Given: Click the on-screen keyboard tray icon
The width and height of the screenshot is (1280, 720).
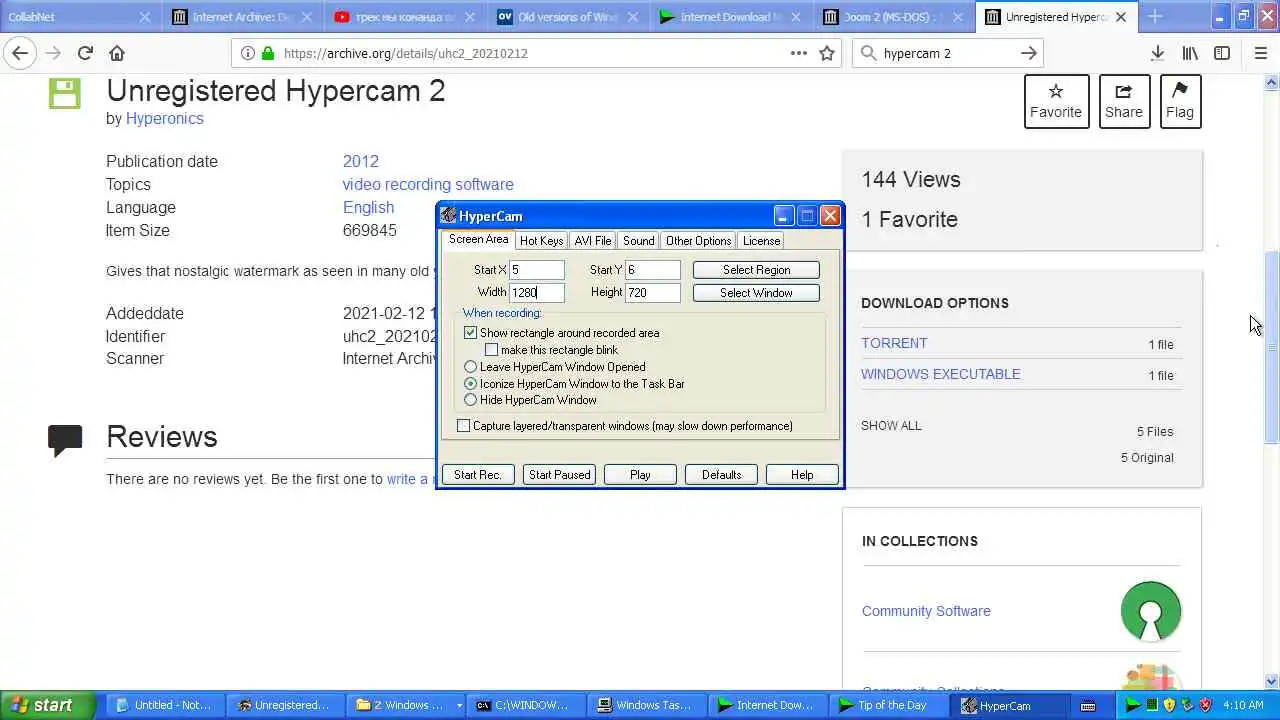Looking at the screenshot, I should pos(1088,705).
